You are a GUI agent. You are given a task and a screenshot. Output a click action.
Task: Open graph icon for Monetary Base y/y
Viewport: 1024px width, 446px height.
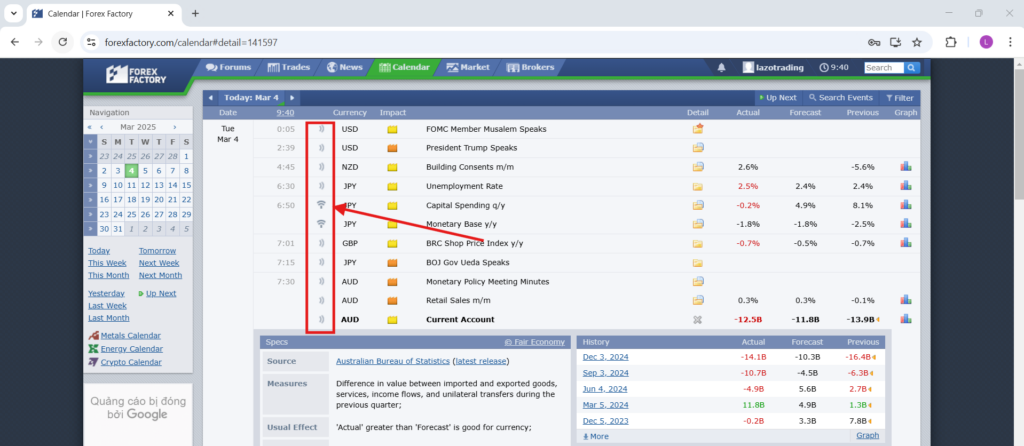905,224
